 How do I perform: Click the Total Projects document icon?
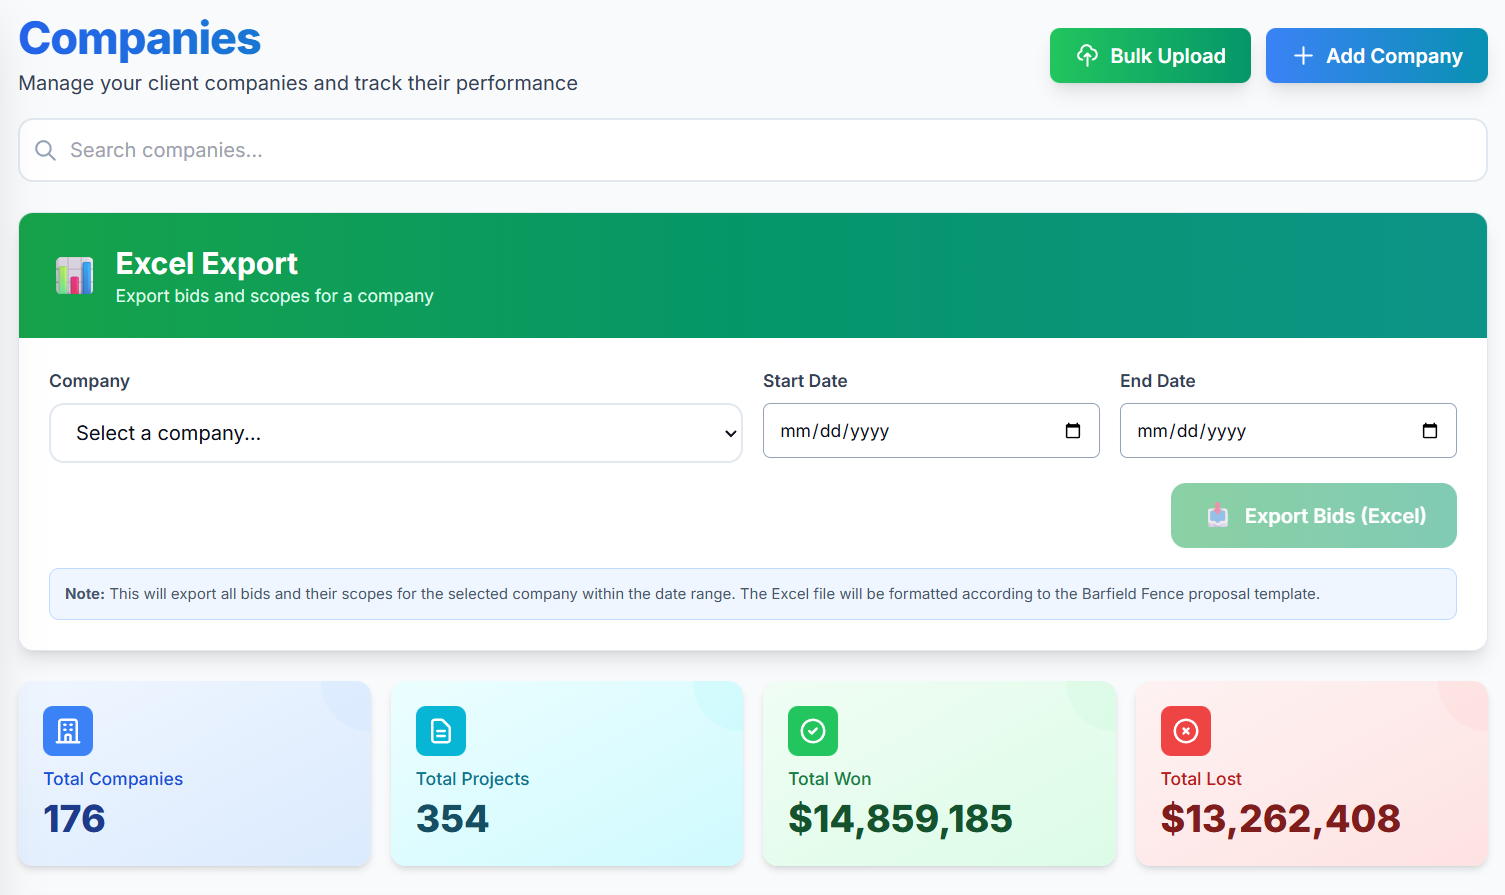click(441, 731)
